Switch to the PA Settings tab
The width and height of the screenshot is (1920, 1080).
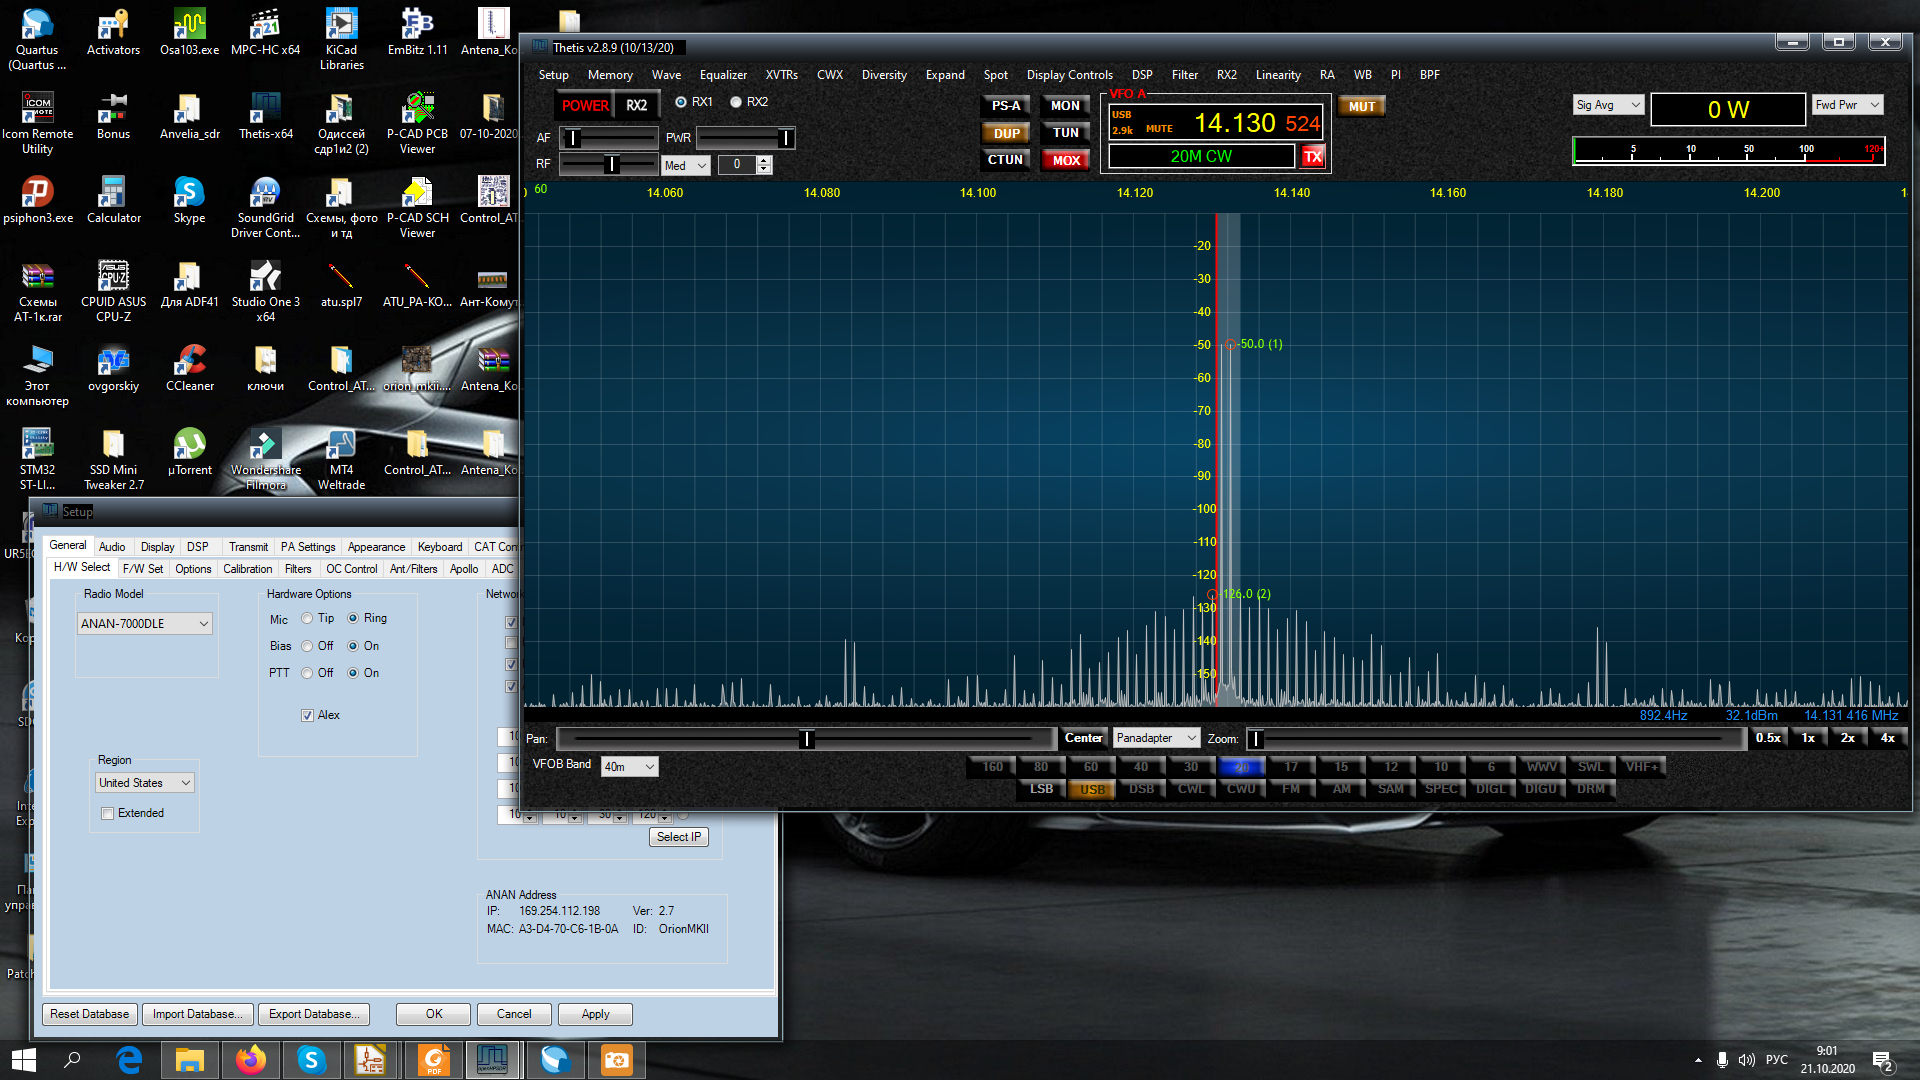coord(308,547)
